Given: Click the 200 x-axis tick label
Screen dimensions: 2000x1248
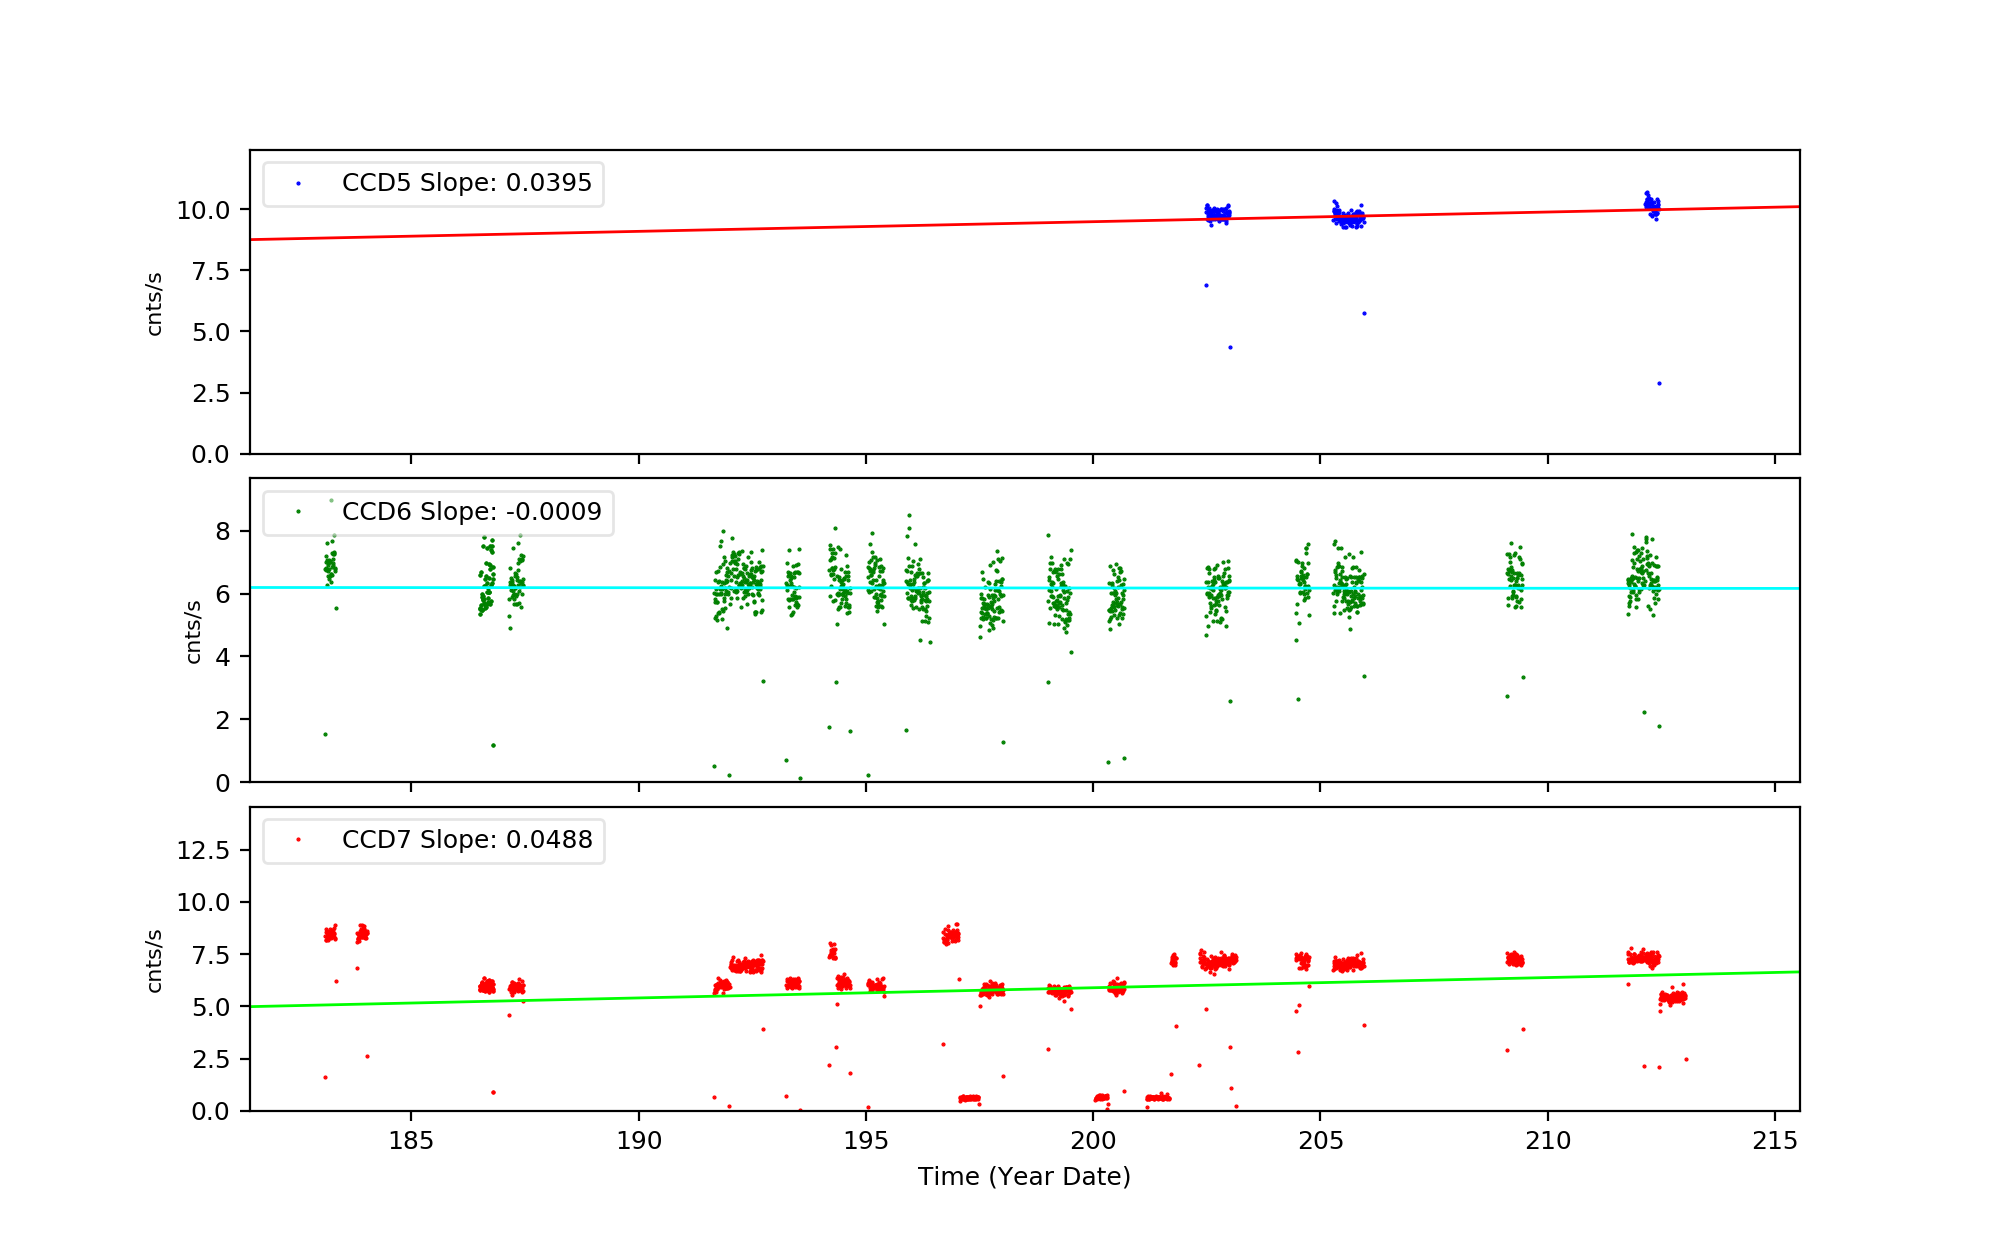Looking at the screenshot, I should tap(1093, 1141).
